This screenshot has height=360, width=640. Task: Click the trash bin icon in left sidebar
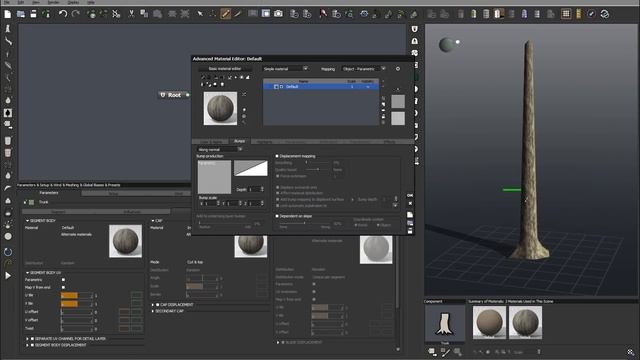(x=8, y=141)
